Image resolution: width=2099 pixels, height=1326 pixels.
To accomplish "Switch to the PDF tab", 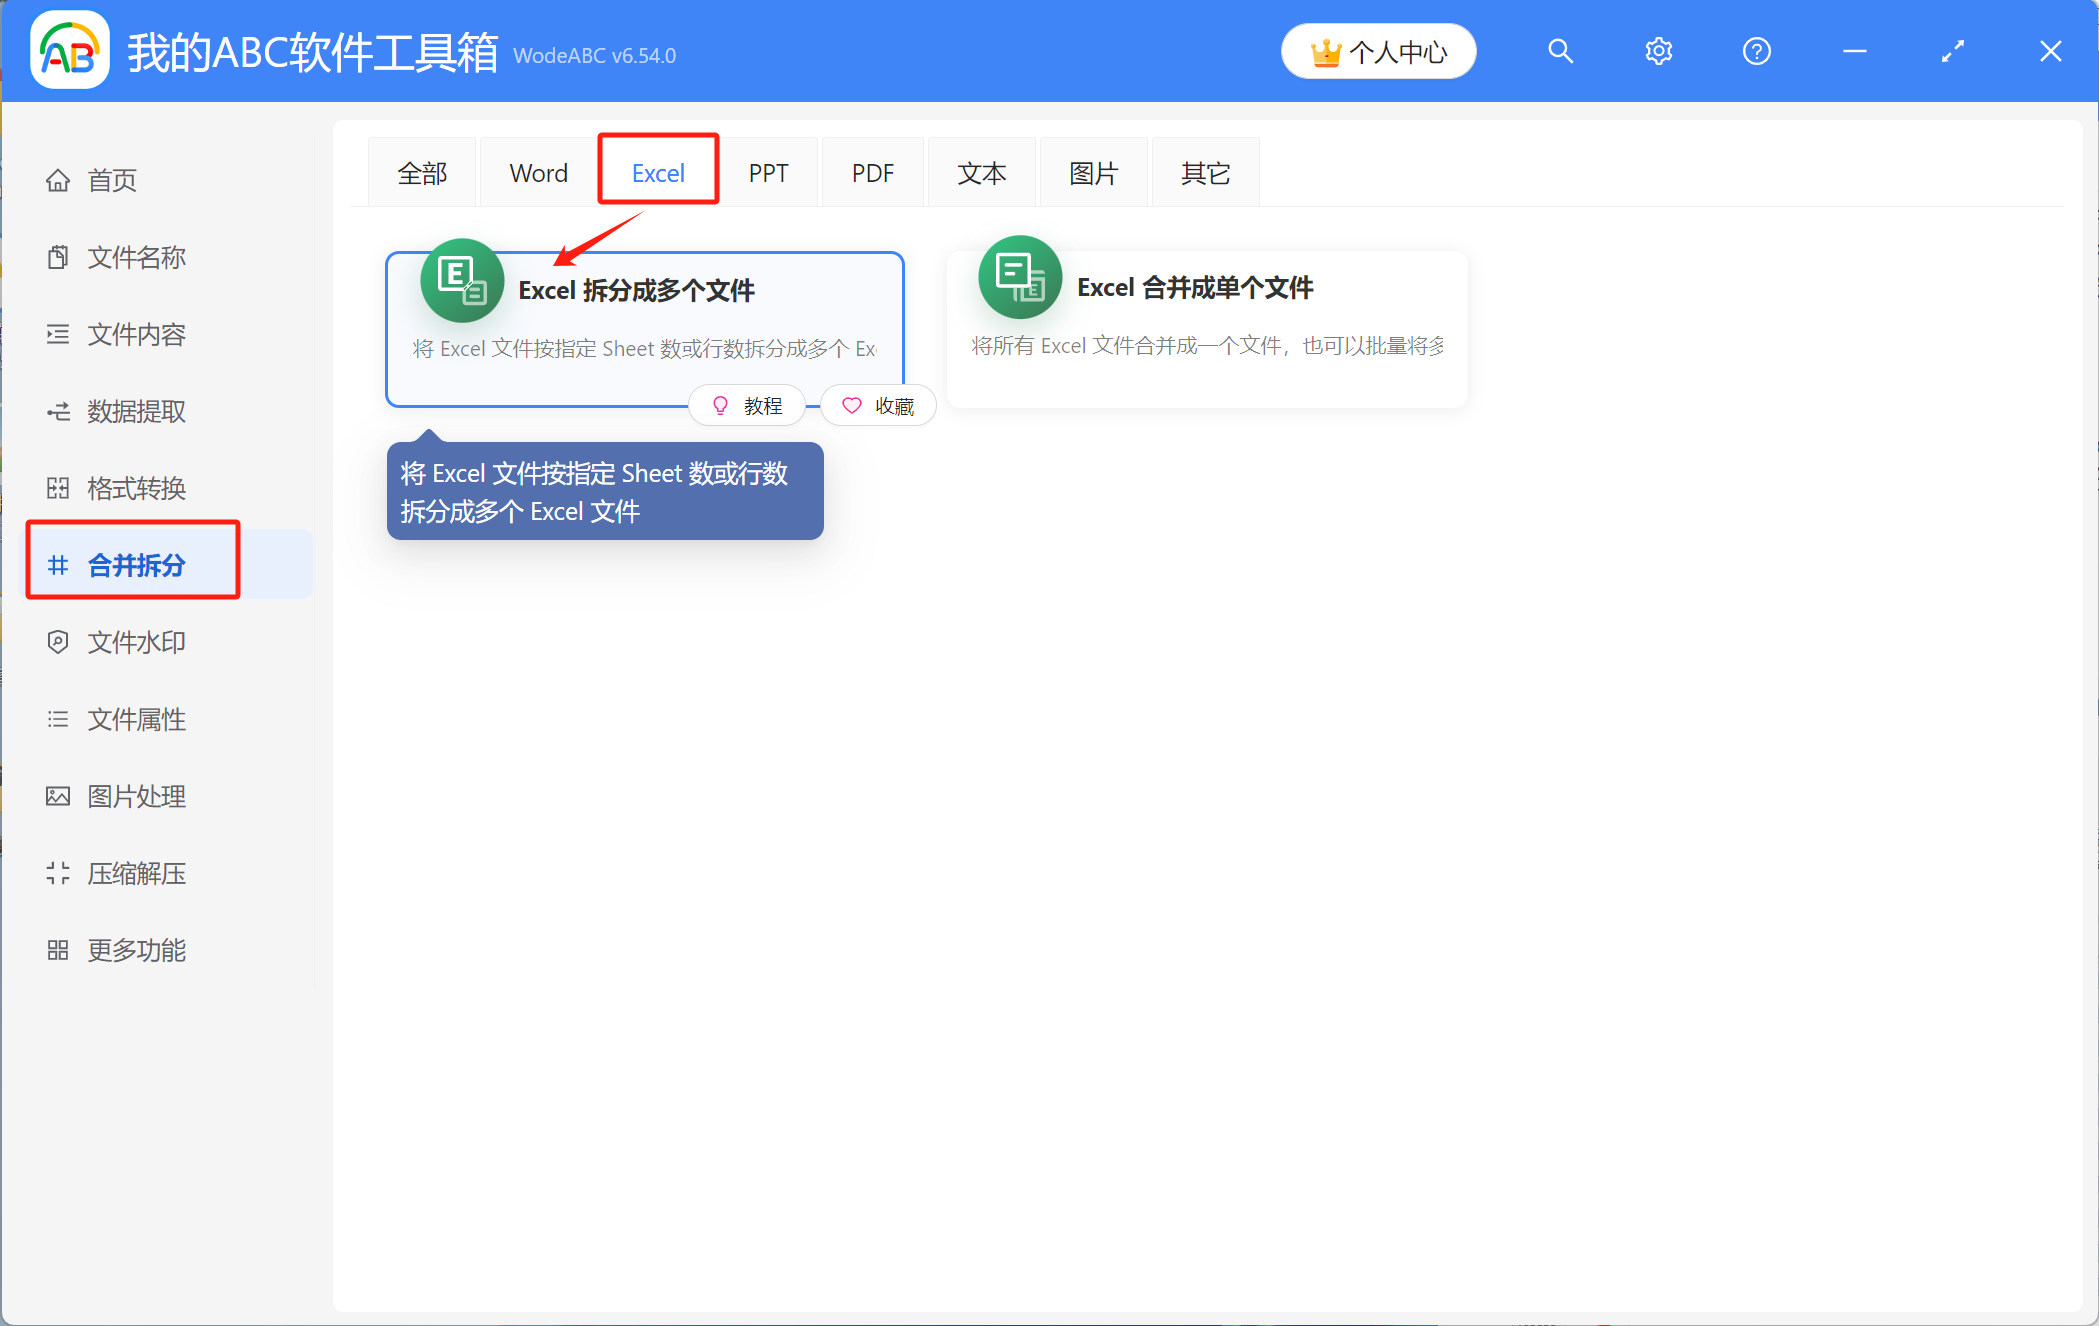I will pos(872,172).
